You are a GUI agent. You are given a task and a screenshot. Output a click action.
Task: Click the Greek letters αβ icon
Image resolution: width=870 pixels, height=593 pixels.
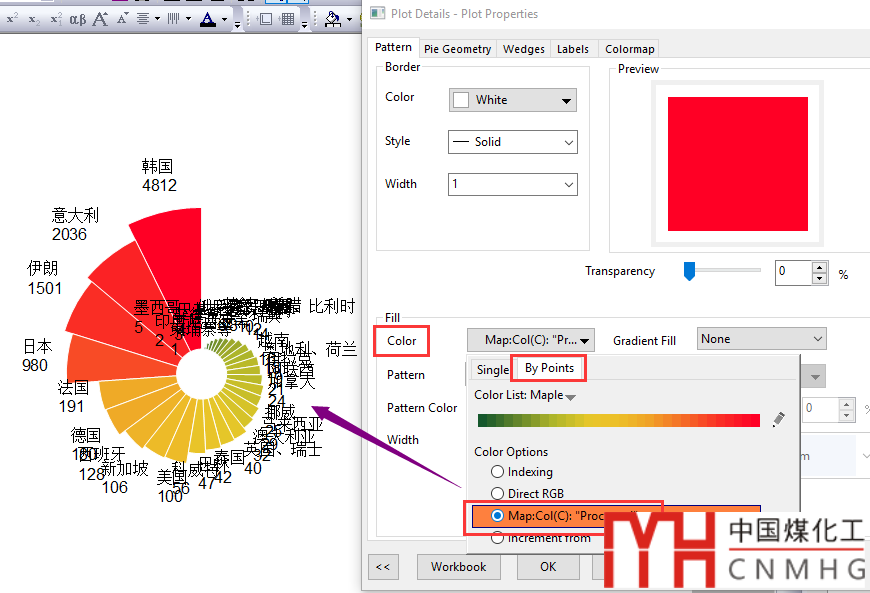[77, 19]
